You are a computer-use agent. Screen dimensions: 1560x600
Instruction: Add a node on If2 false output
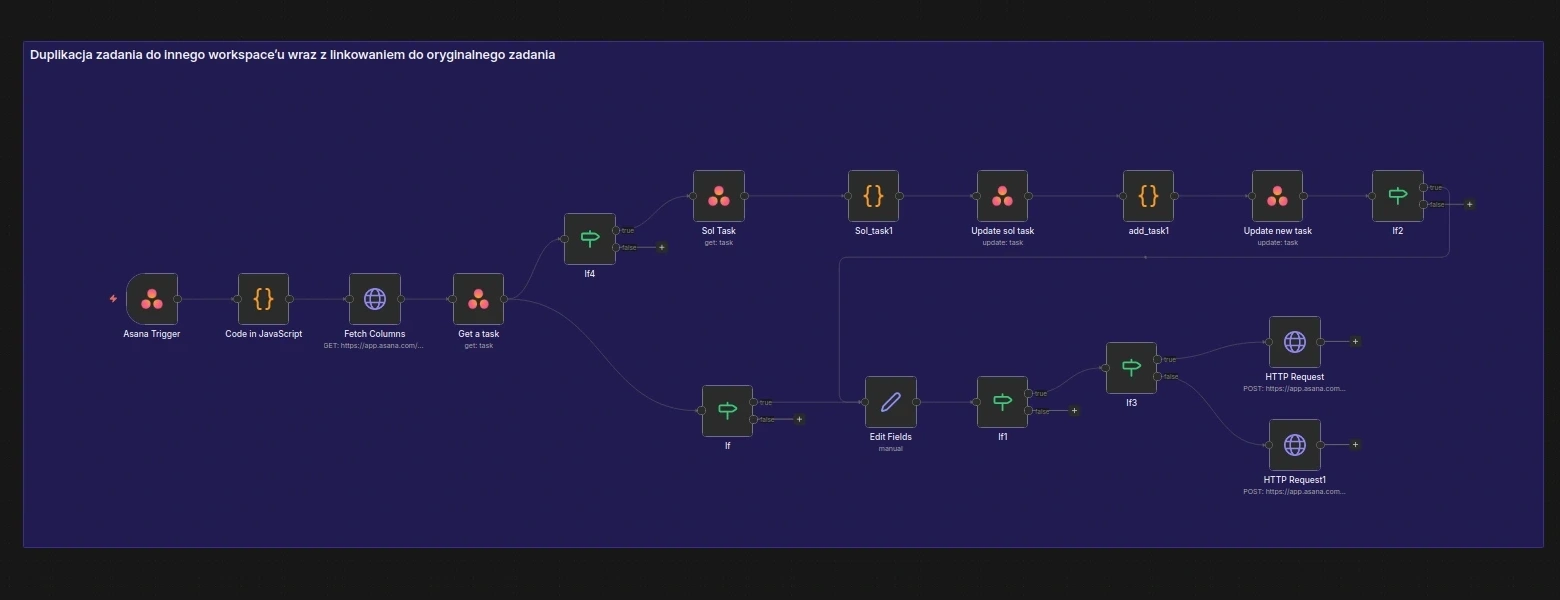coord(1469,204)
